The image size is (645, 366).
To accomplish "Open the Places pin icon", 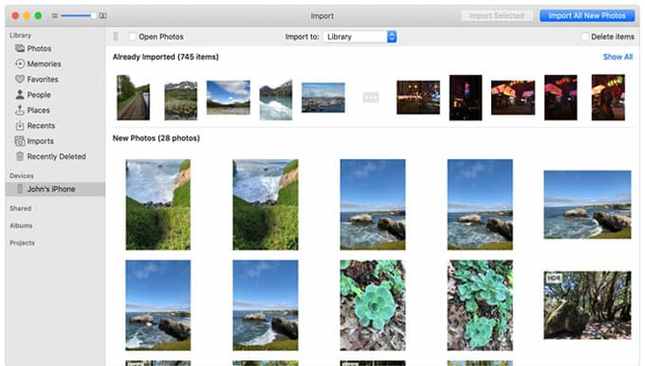I will click(x=20, y=110).
